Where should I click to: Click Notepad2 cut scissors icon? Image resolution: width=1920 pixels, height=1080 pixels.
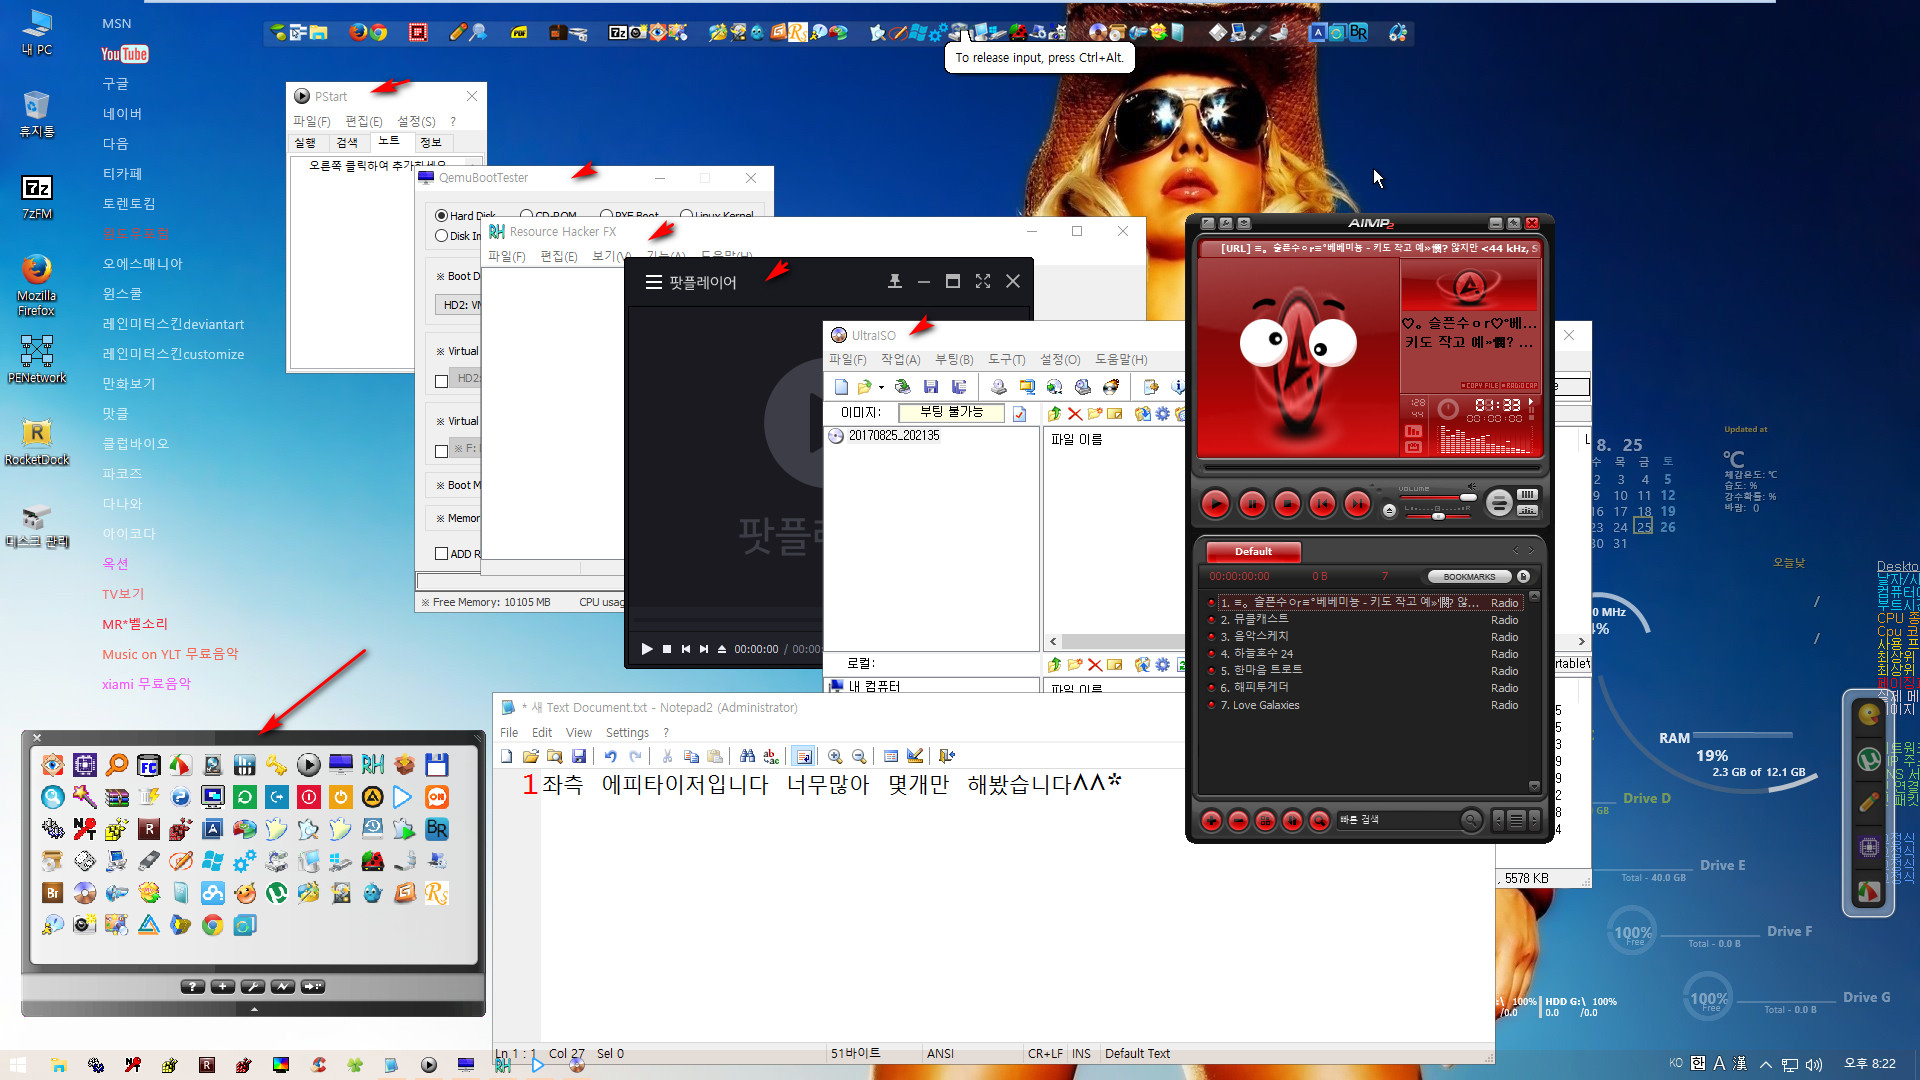[667, 757]
